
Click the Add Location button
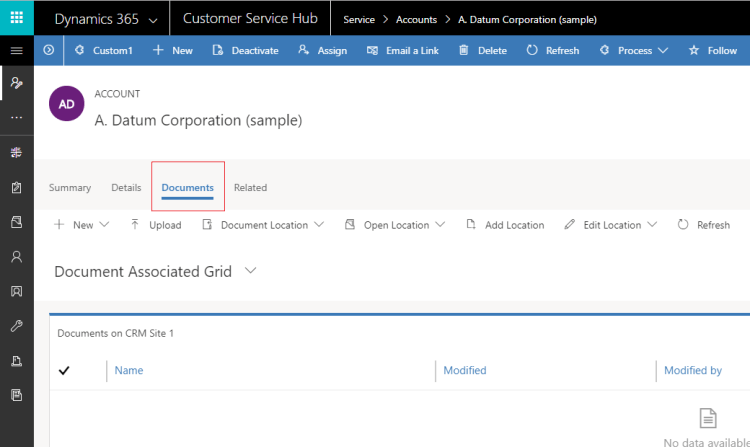(x=505, y=225)
